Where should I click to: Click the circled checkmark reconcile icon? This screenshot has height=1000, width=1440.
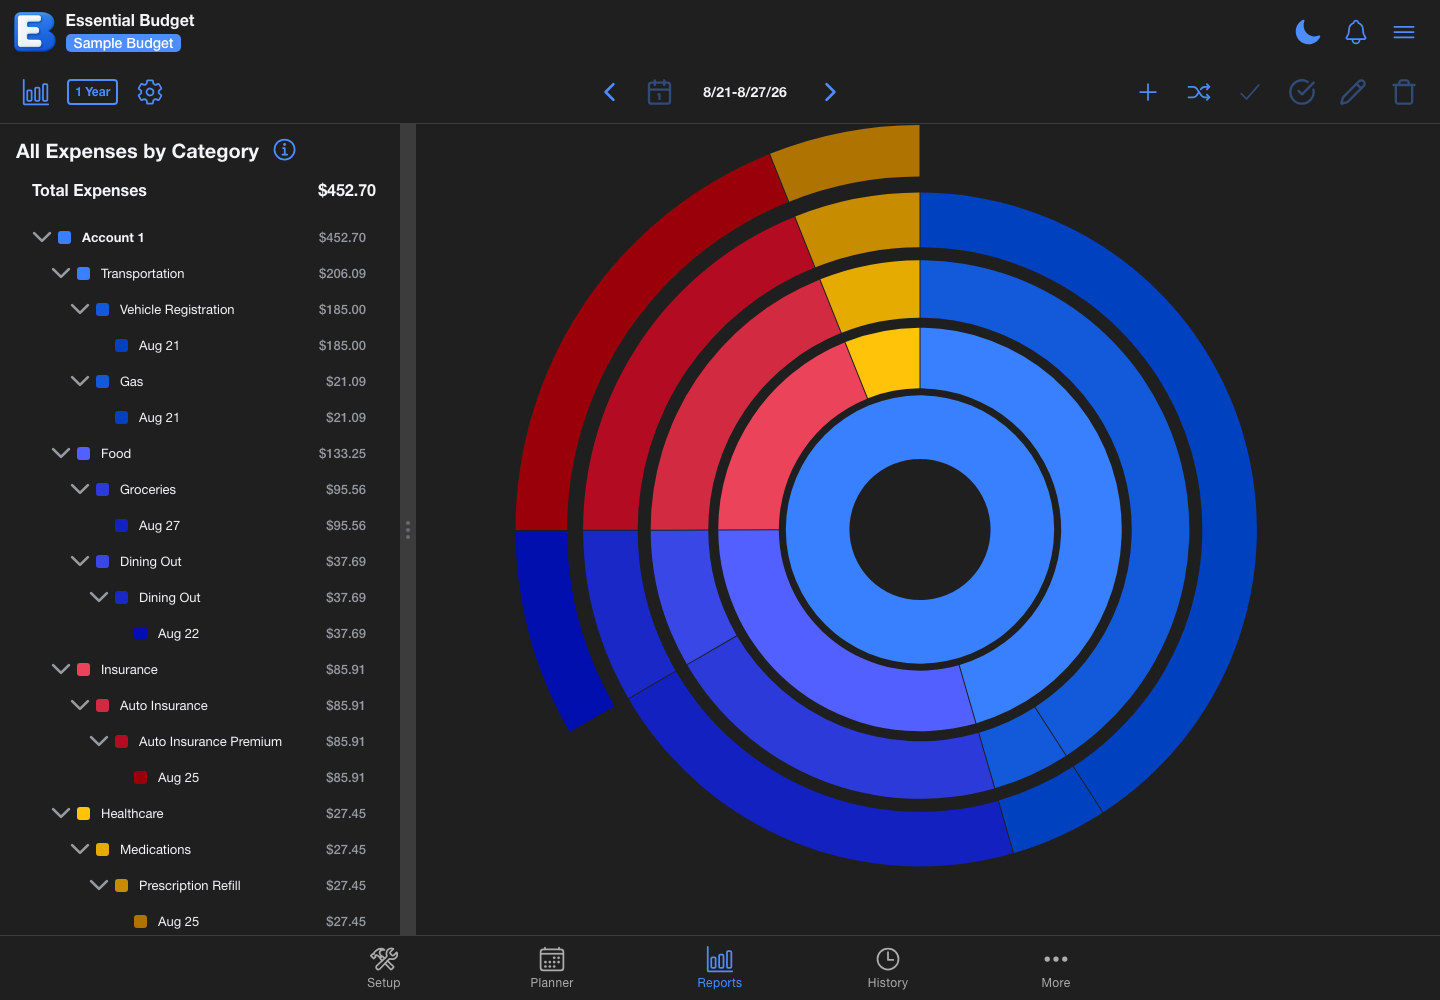click(x=1302, y=92)
